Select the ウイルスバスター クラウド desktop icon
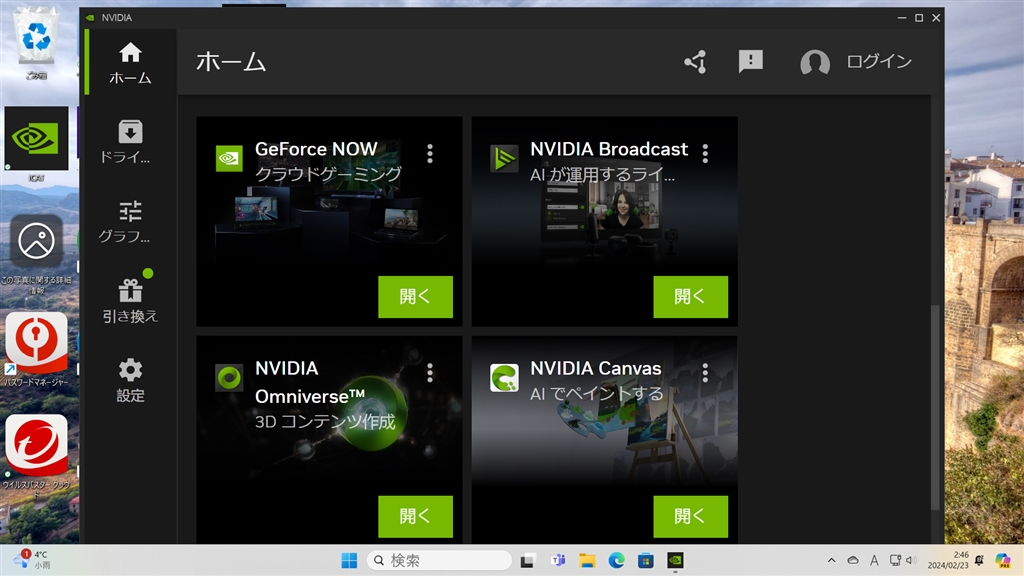This screenshot has height=576, width=1024. click(x=37, y=456)
